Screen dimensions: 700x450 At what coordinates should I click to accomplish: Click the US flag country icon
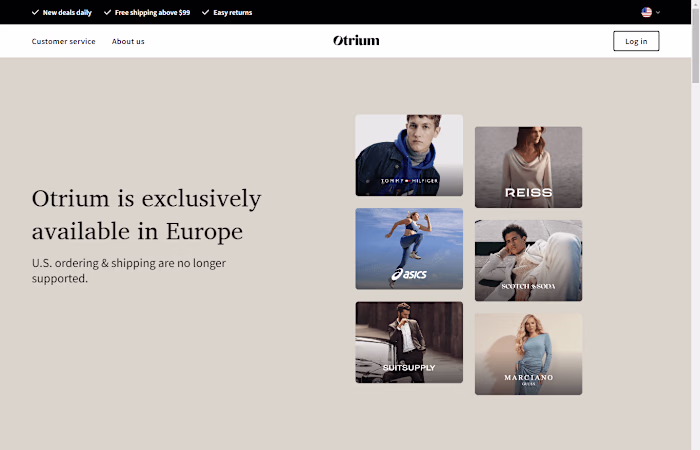[x=646, y=12]
